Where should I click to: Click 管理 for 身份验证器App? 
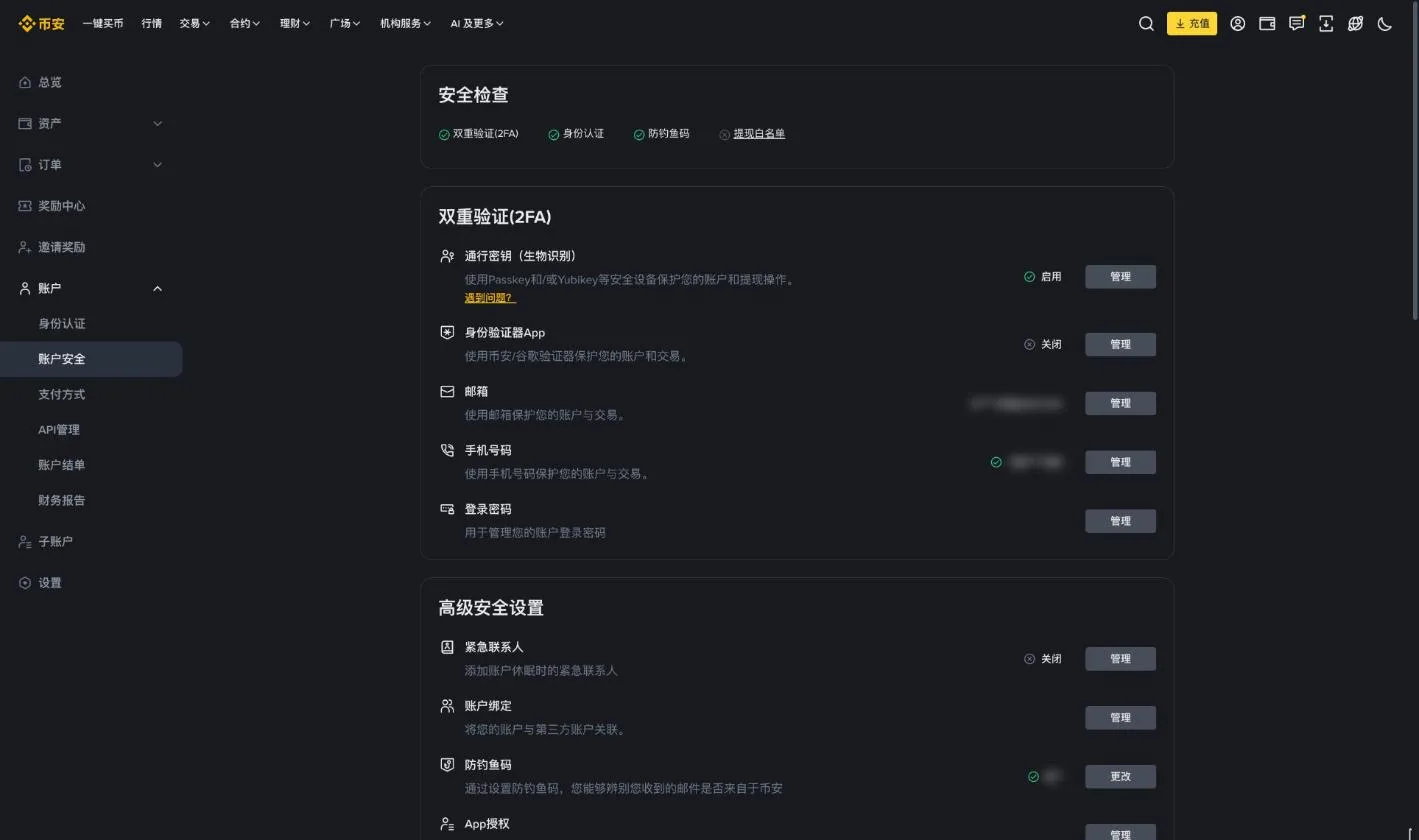[1120, 344]
